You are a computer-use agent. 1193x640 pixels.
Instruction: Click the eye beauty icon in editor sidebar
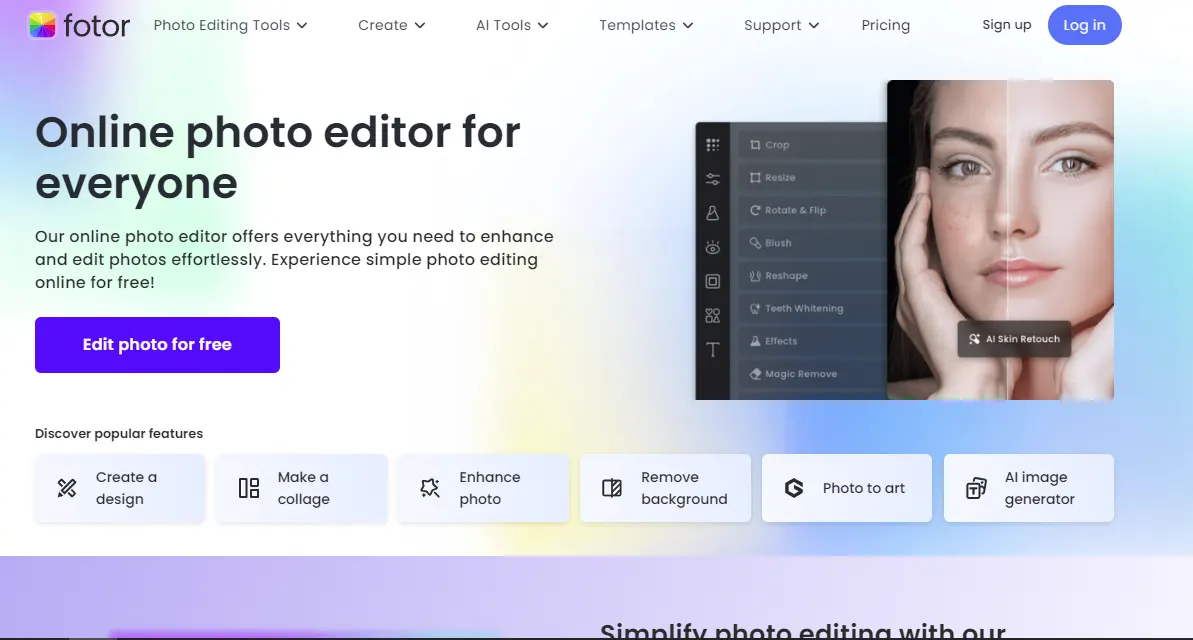712,247
